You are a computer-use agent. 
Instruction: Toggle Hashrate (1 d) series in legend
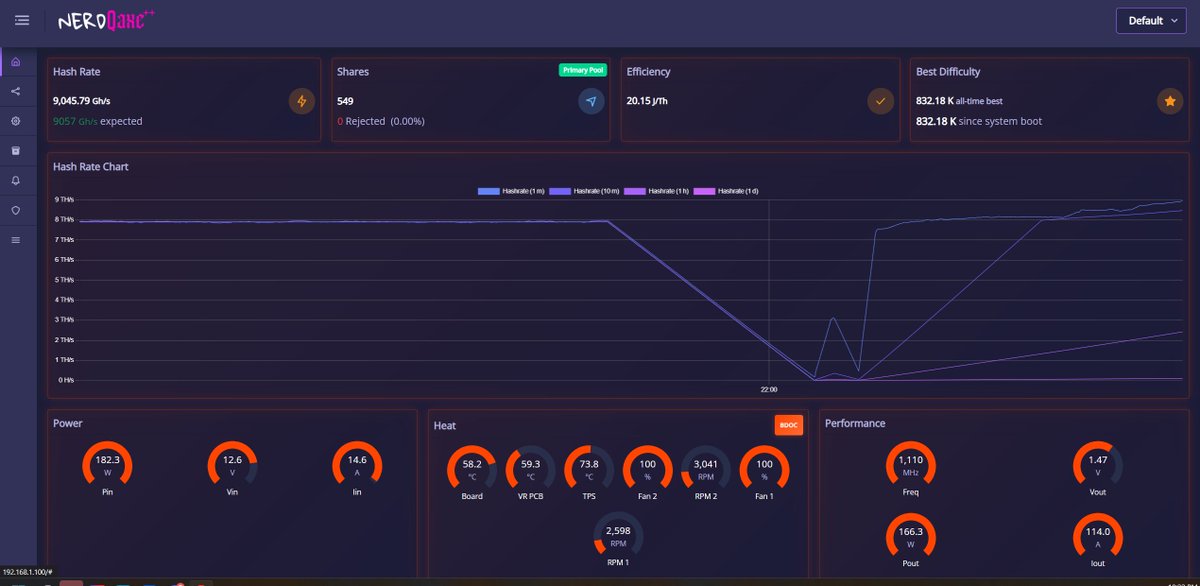pos(725,190)
